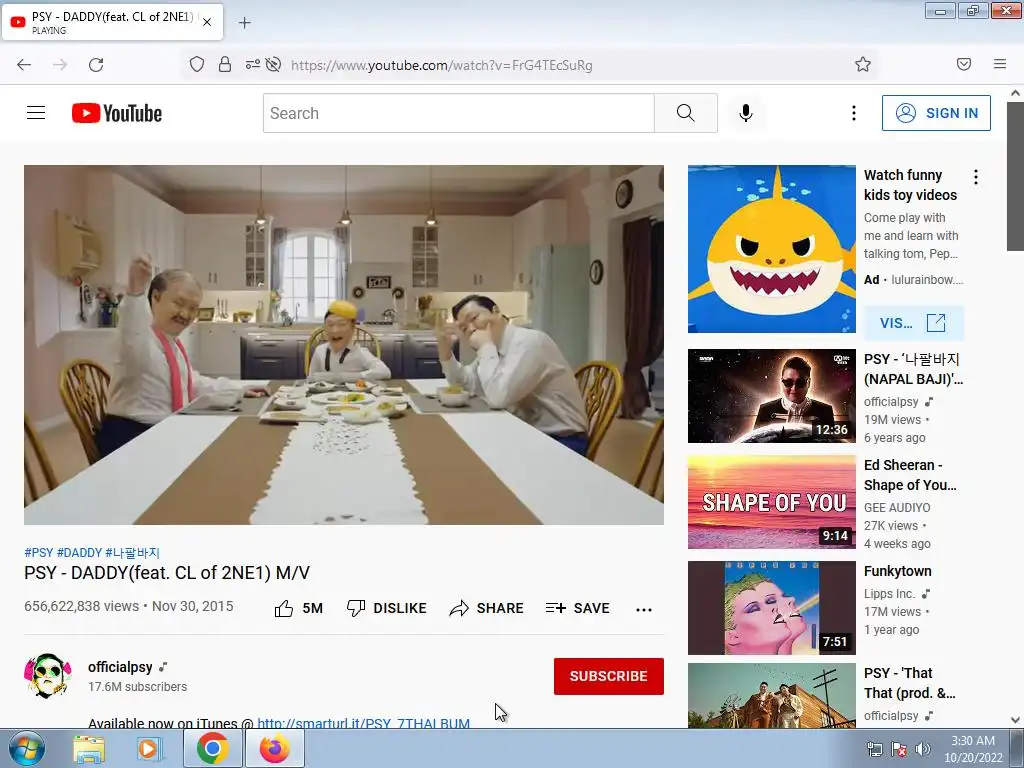The height and width of the screenshot is (768, 1024).
Task: Open the baby shark ad thumbnail
Action: pos(771,249)
